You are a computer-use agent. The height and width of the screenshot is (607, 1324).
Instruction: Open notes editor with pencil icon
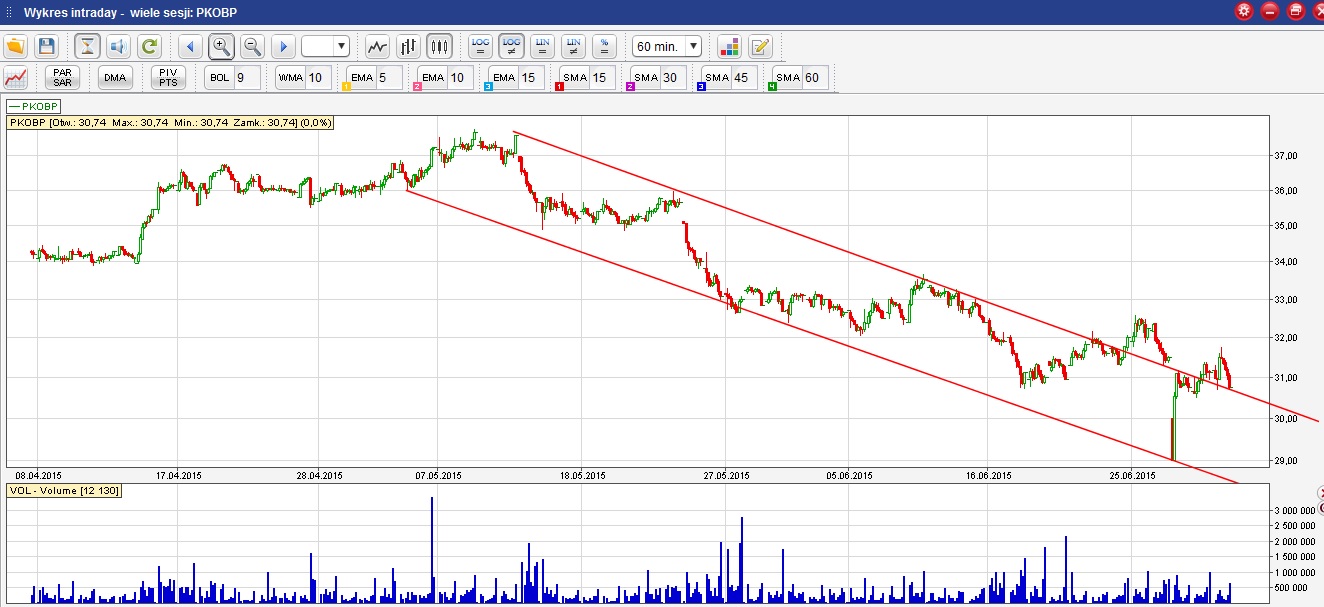point(760,46)
